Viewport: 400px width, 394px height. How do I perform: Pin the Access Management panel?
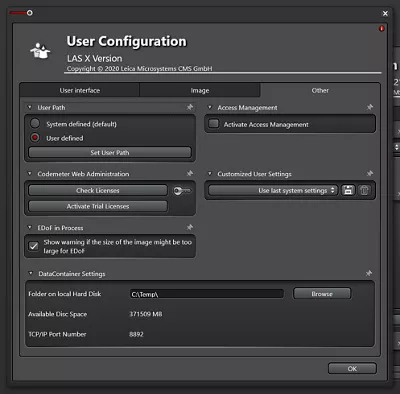coord(370,107)
